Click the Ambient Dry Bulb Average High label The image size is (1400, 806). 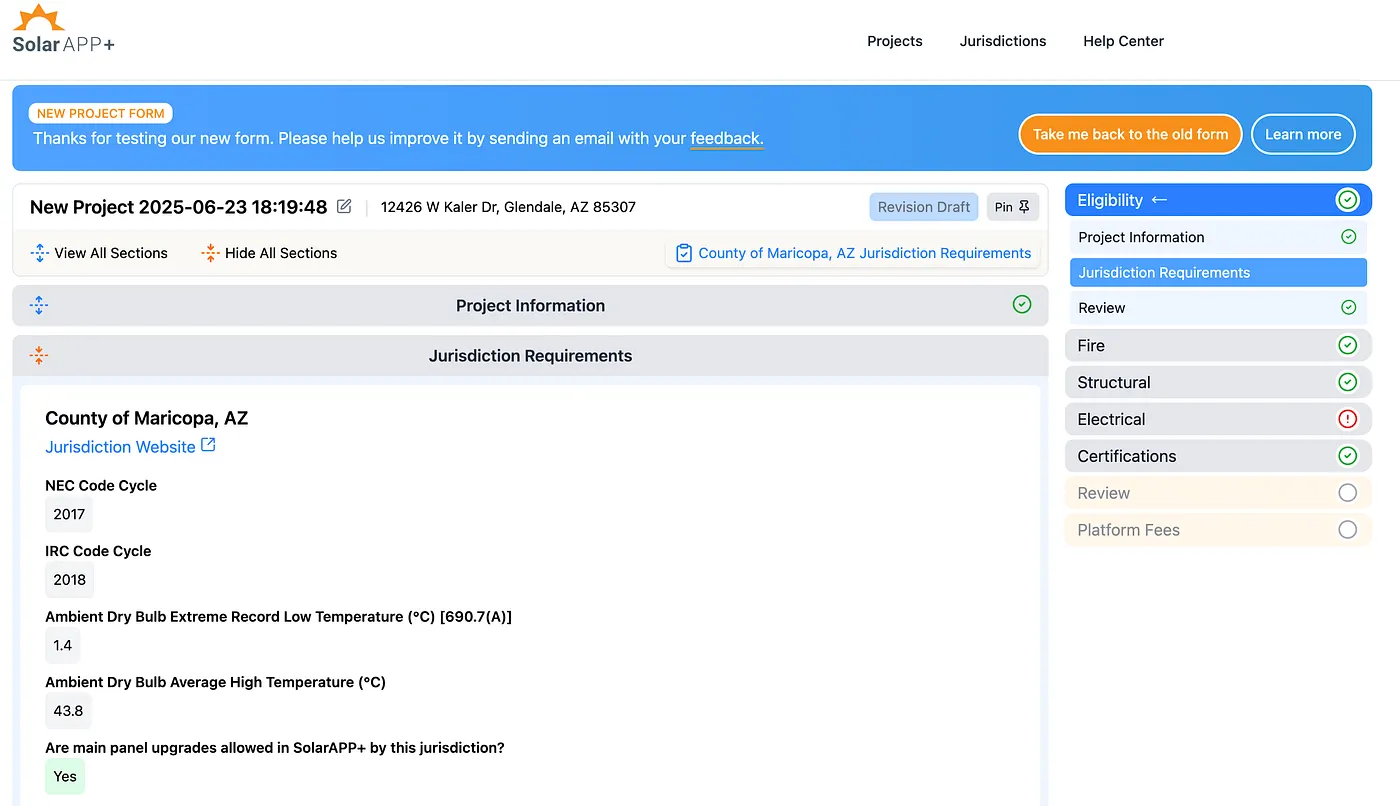[x=215, y=682]
